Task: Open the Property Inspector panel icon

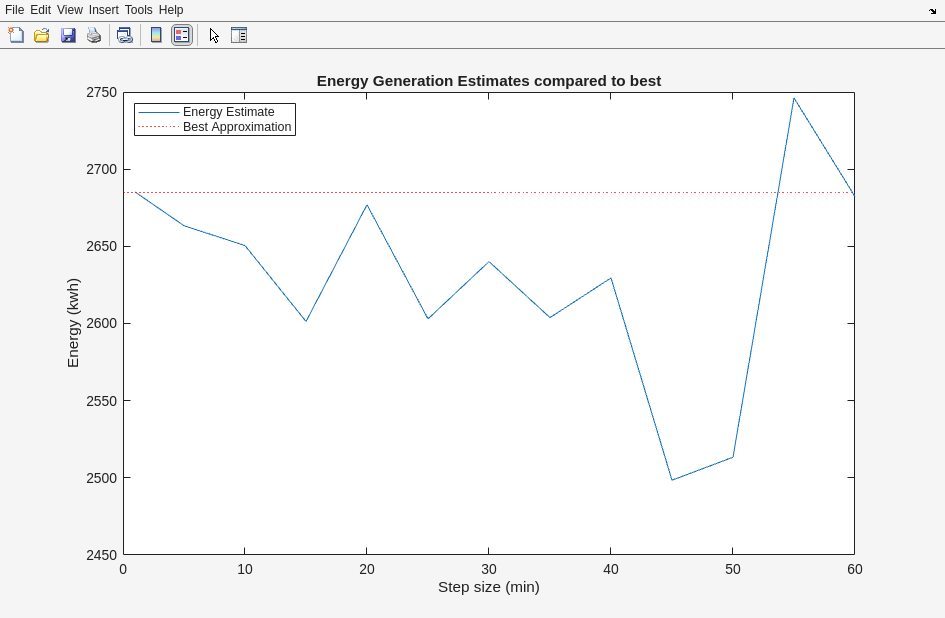Action: click(x=239, y=35)
